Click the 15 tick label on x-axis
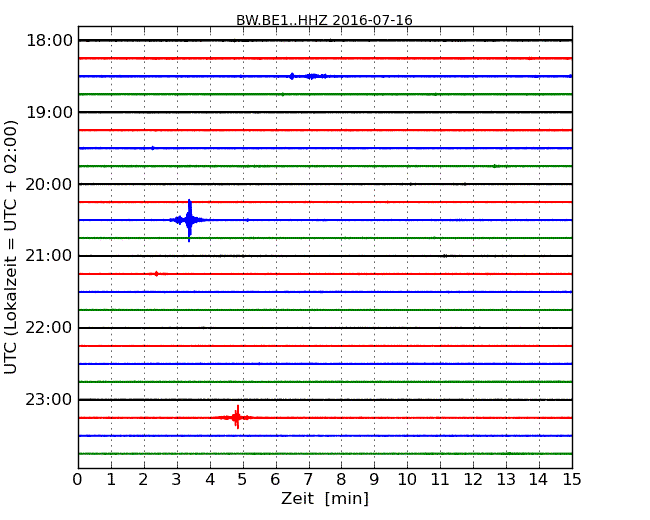 [572, 480]
